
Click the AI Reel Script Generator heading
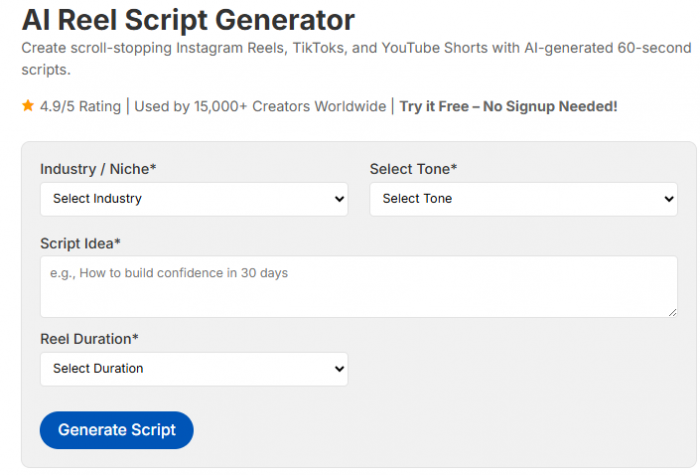pyautogui.click(x=188, y=20)
